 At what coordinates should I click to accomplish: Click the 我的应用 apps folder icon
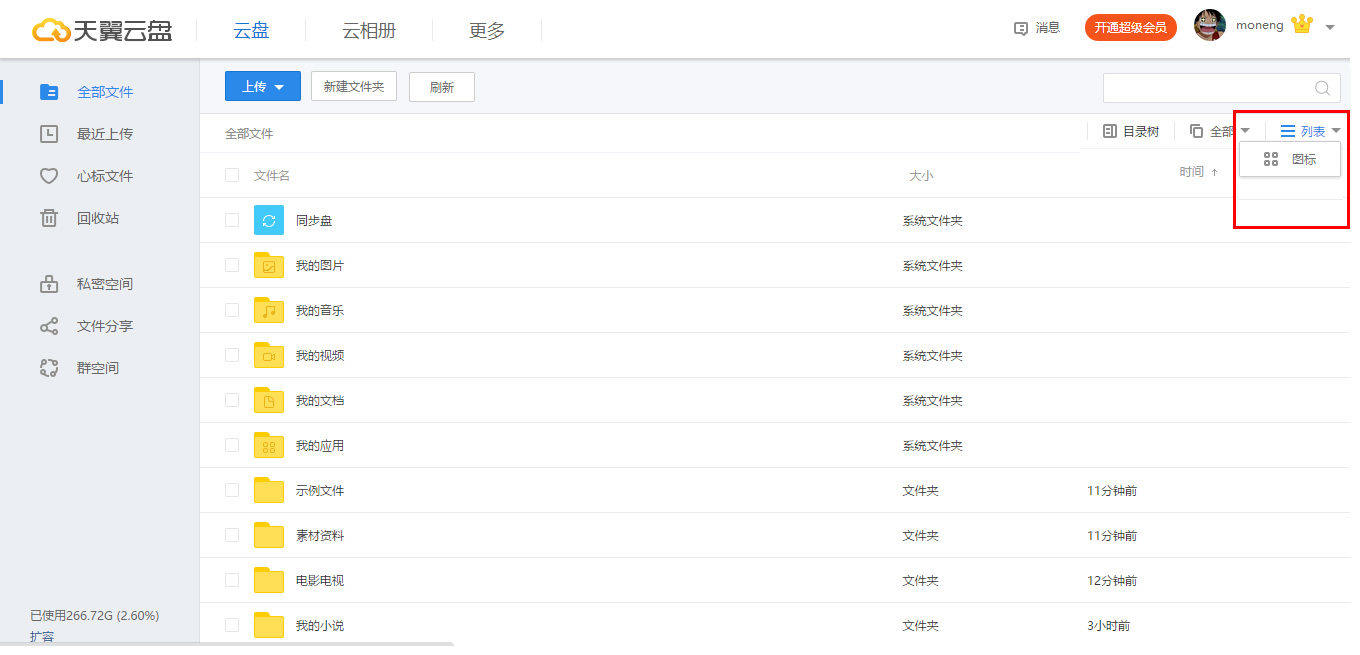pos(268,445)
